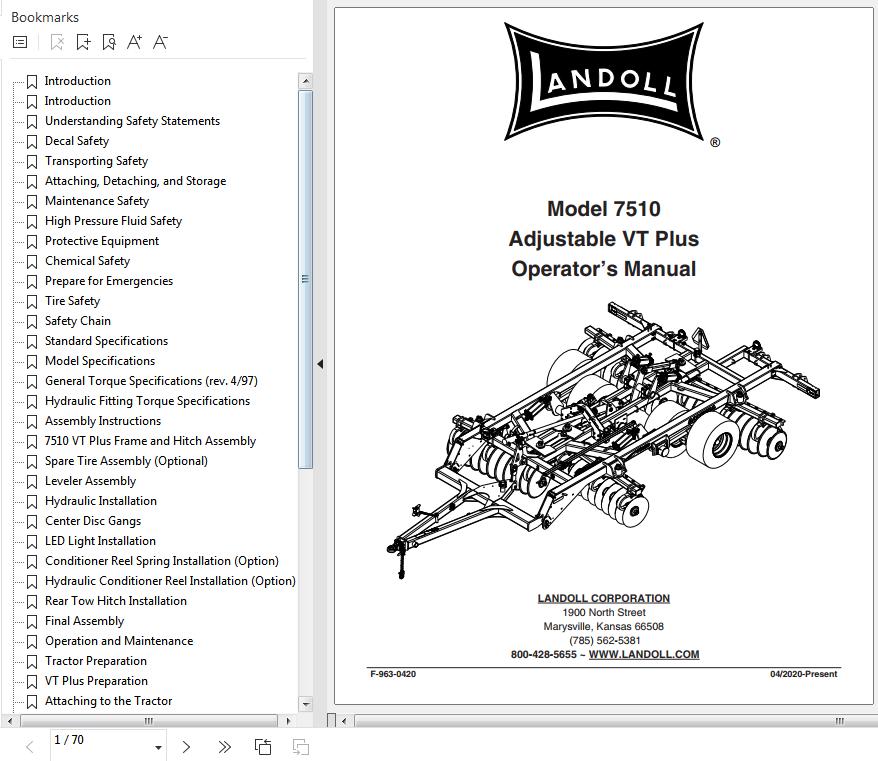Viewport: 878px width, 761px height.
Task: Click the find bookmark icon
Action: (109, 42)
